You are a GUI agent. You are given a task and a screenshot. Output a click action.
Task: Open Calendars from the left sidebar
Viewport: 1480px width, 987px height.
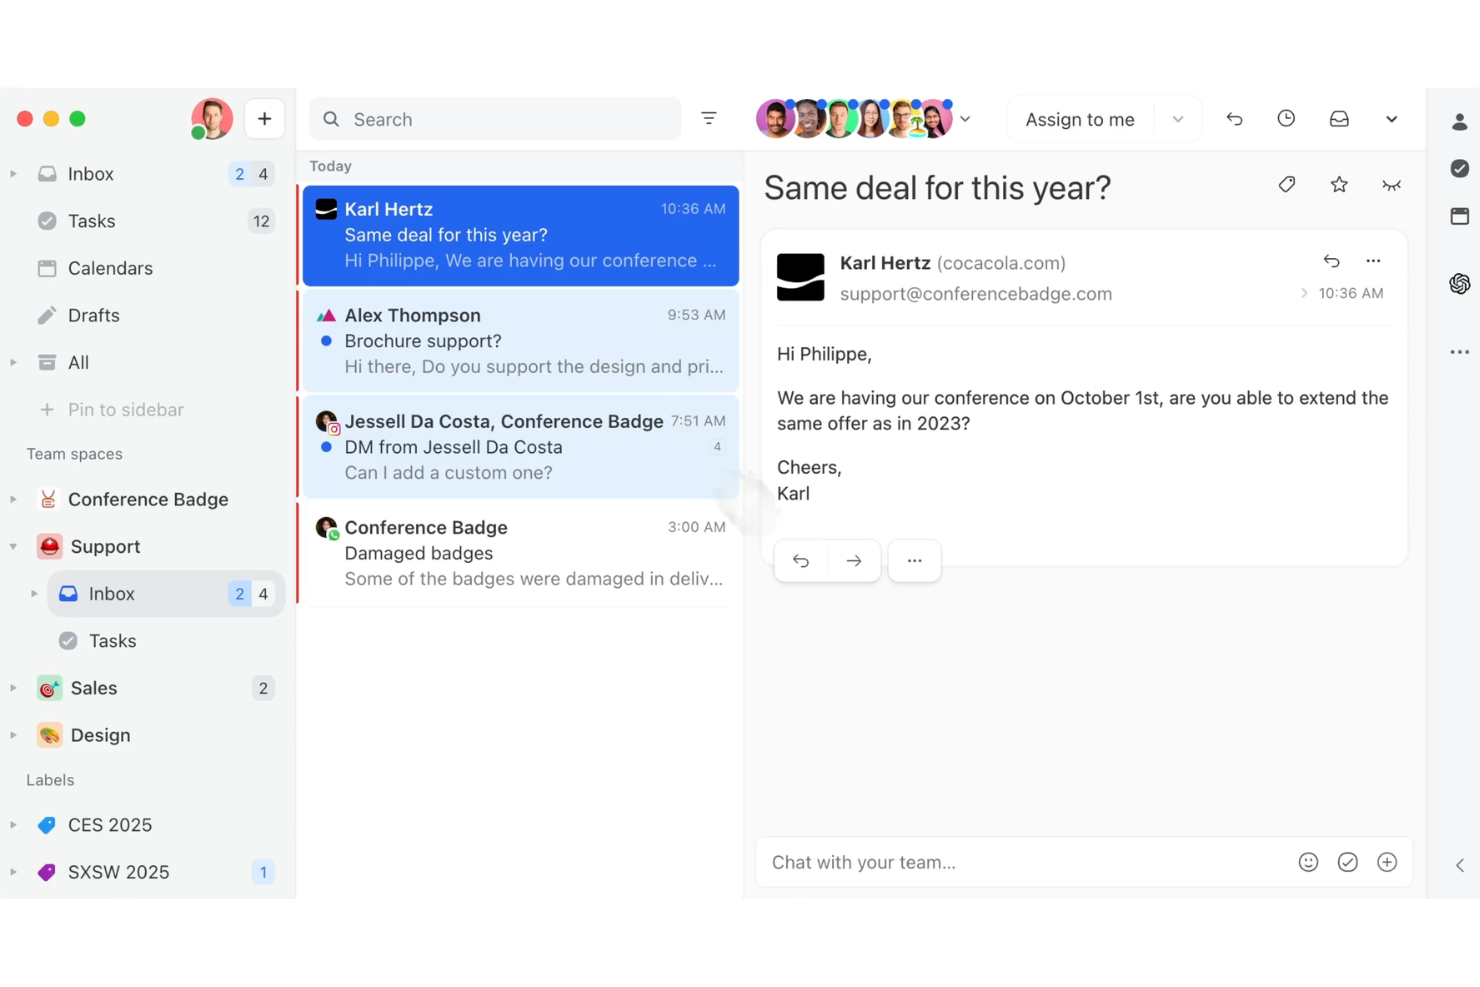[110, 268]
